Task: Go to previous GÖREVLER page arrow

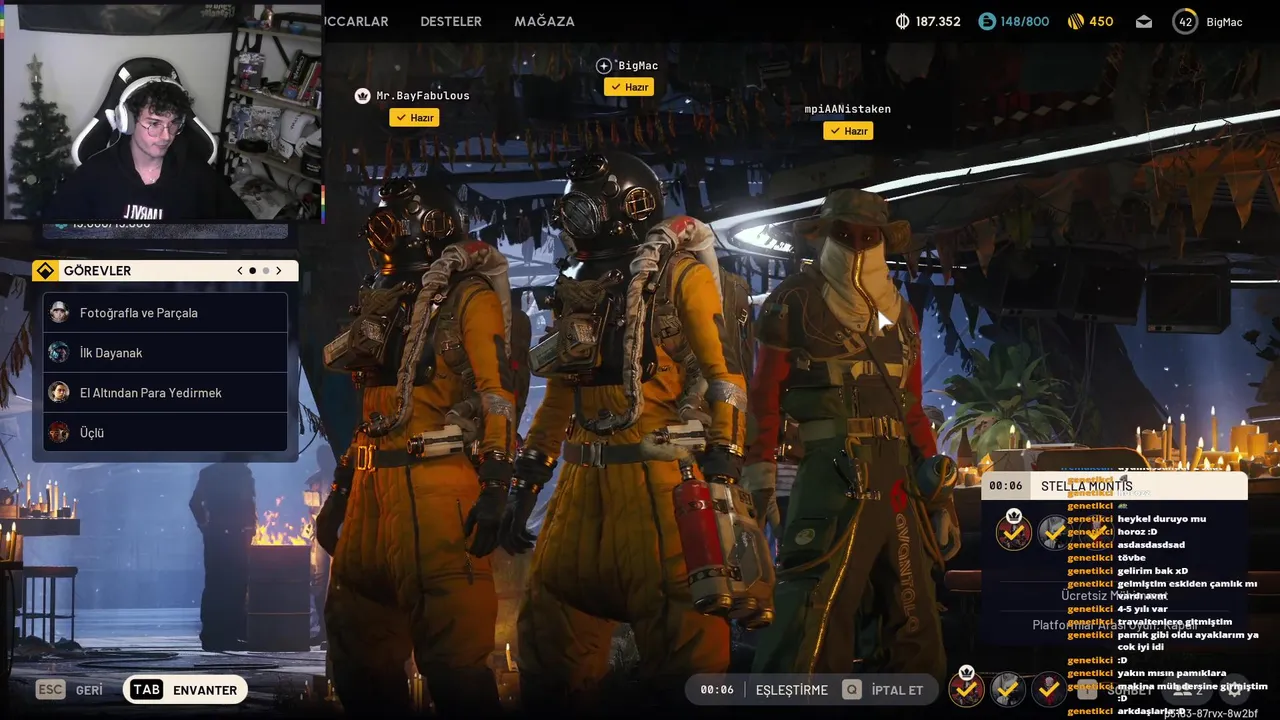Action: point(240,271)
